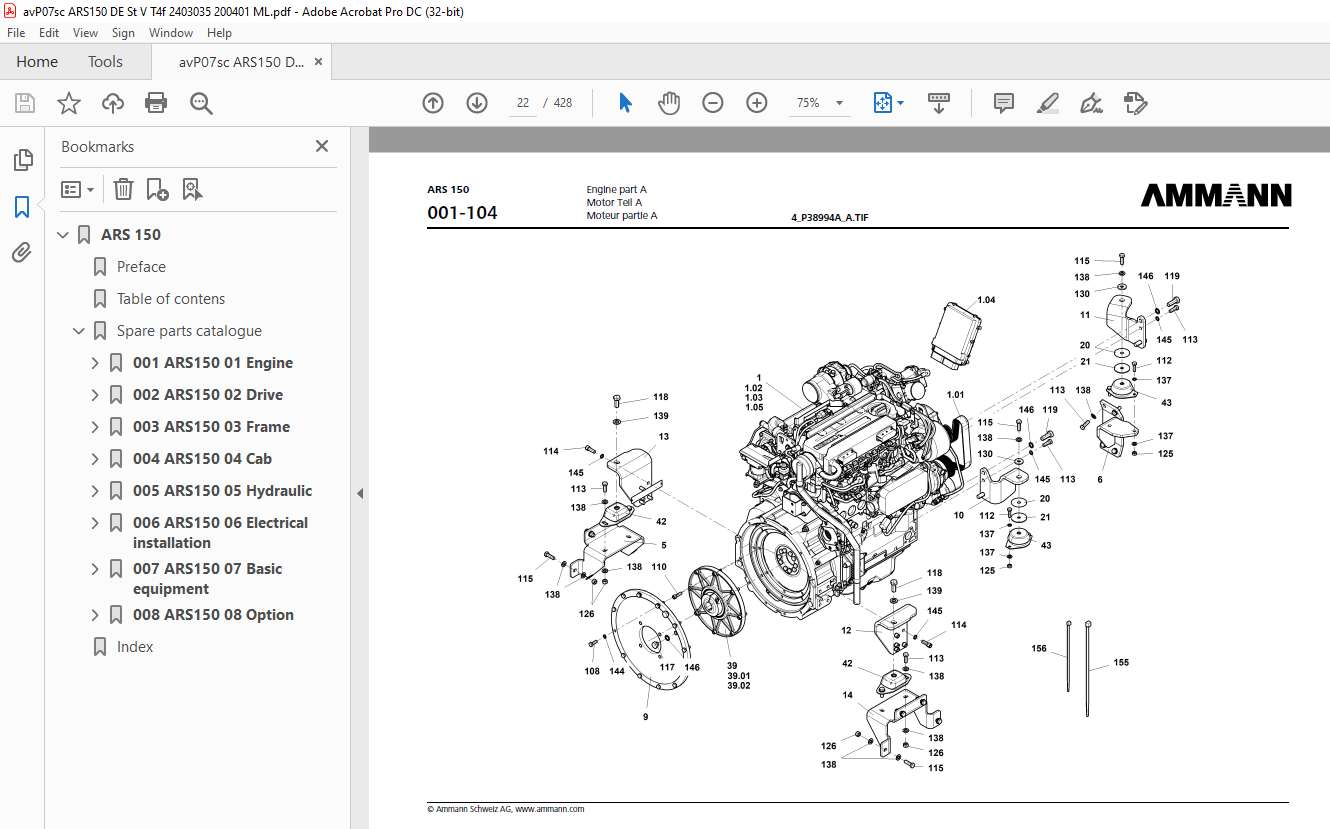Click the page number field showing 22
Viewport: 1330px width, 829px height.
523,103
